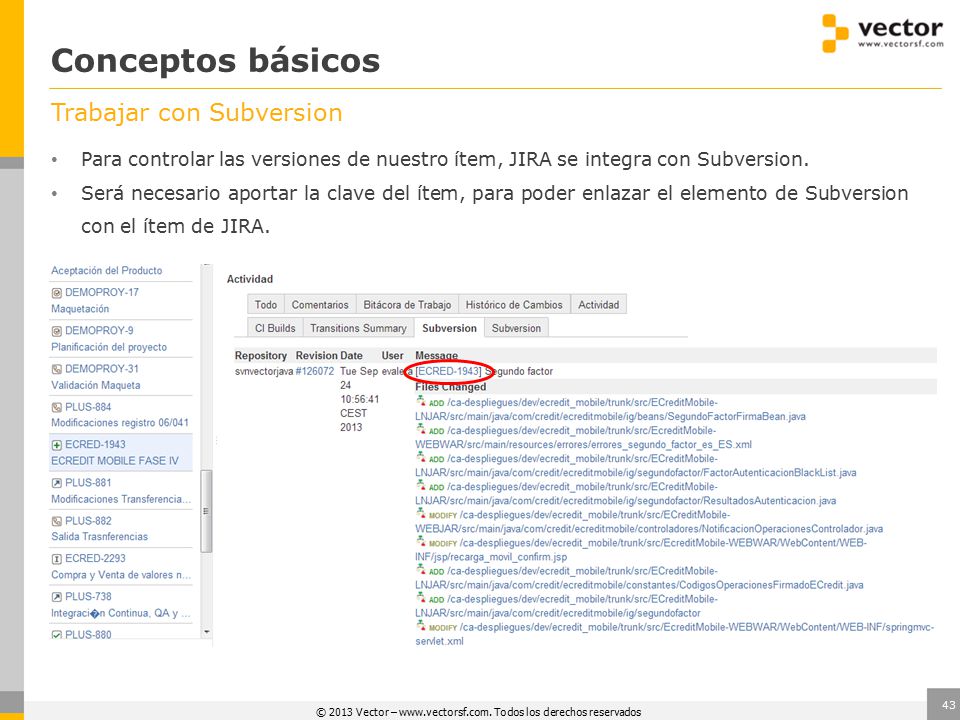Open errores_segundo_factor_es_ES.xml file path
Screen dimensions: 960x720
pyautogui.click(x=583, y=438)
